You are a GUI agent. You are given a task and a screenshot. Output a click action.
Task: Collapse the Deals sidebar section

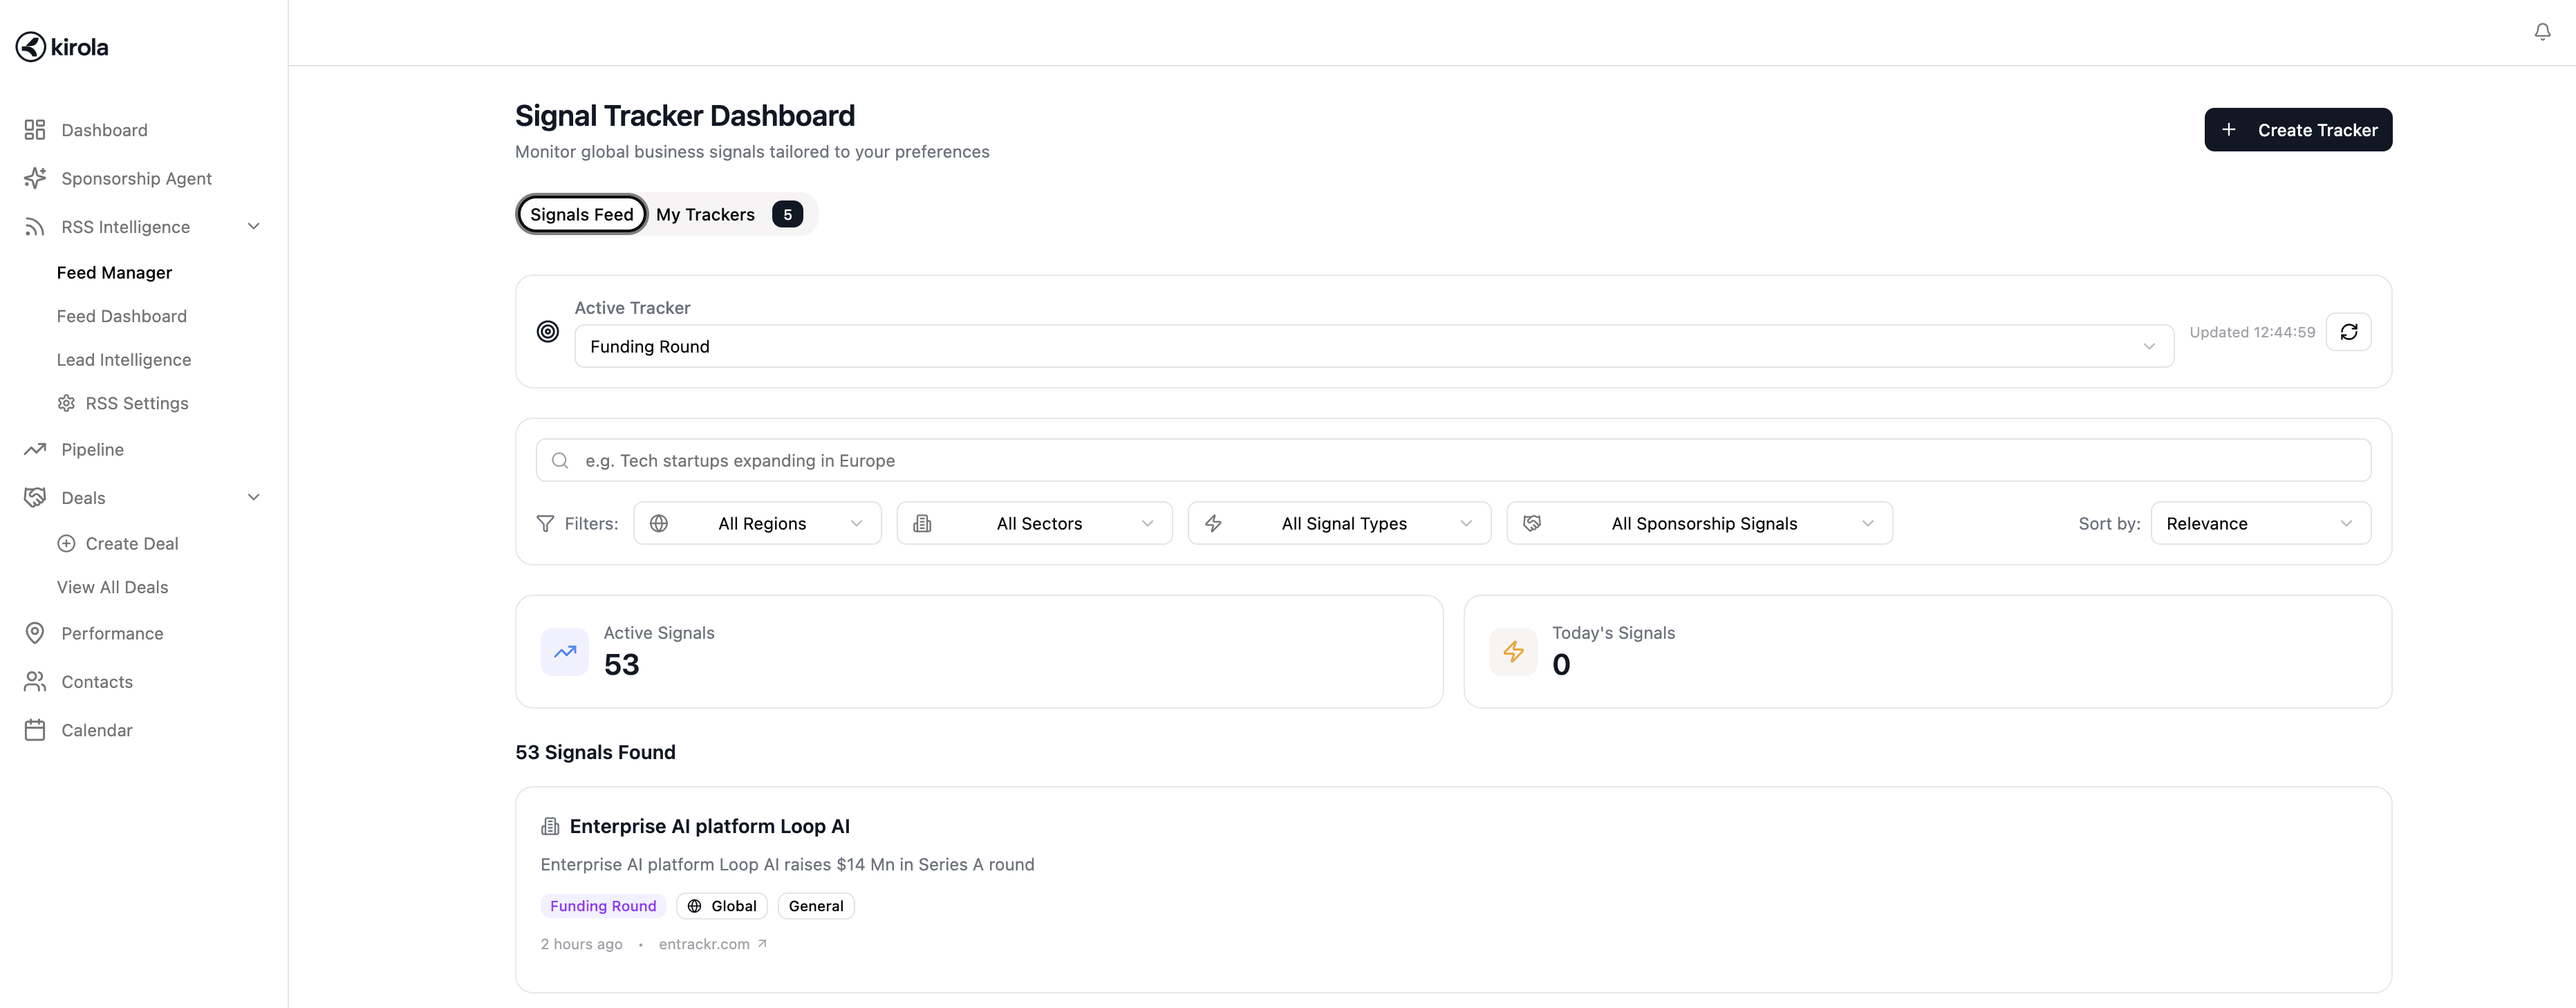[x=253, y=498]
